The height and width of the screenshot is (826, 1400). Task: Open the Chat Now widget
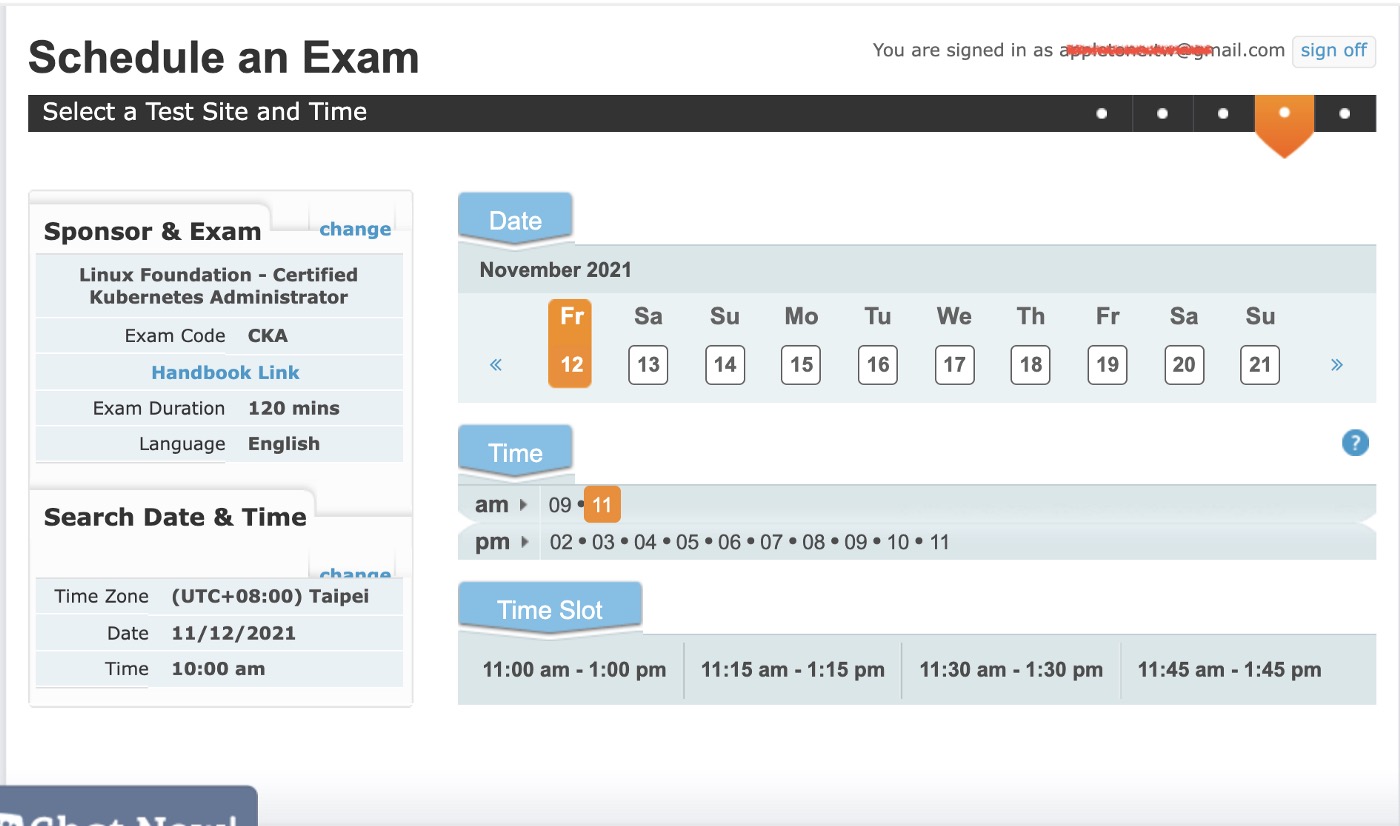[128, 810]
